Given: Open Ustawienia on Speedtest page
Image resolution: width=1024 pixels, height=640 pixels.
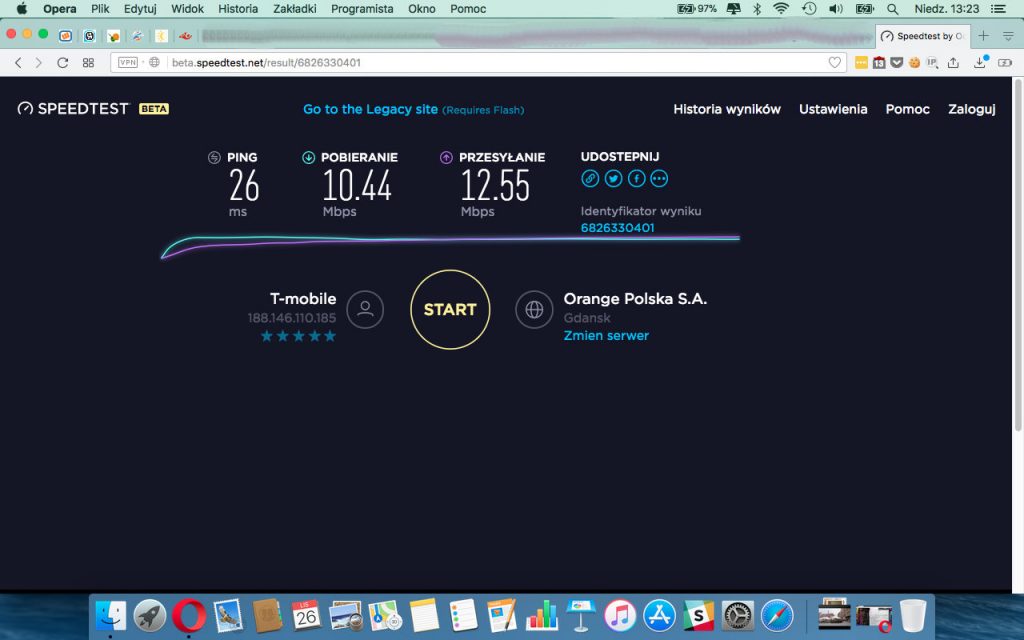Looking at the screenshot, I should click(833, 109).
